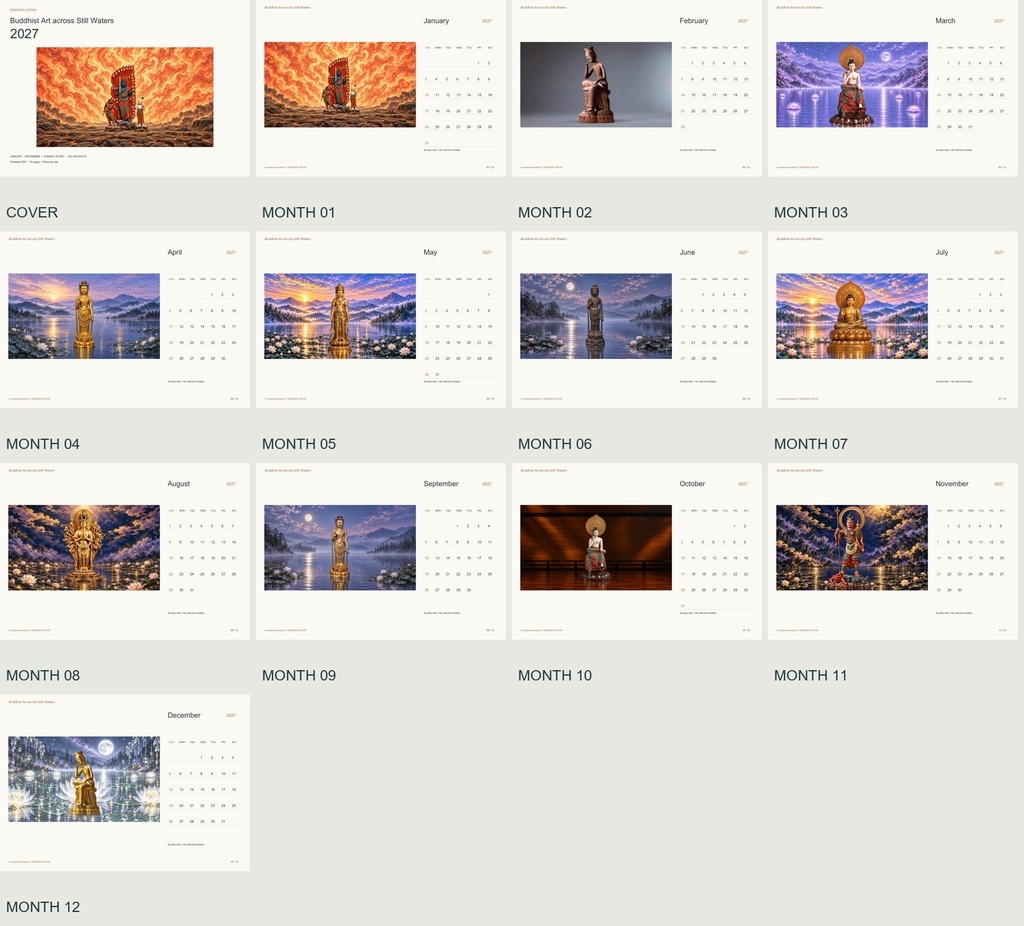
Task: Click the MONTH 08 label
Action: point(42,675)
